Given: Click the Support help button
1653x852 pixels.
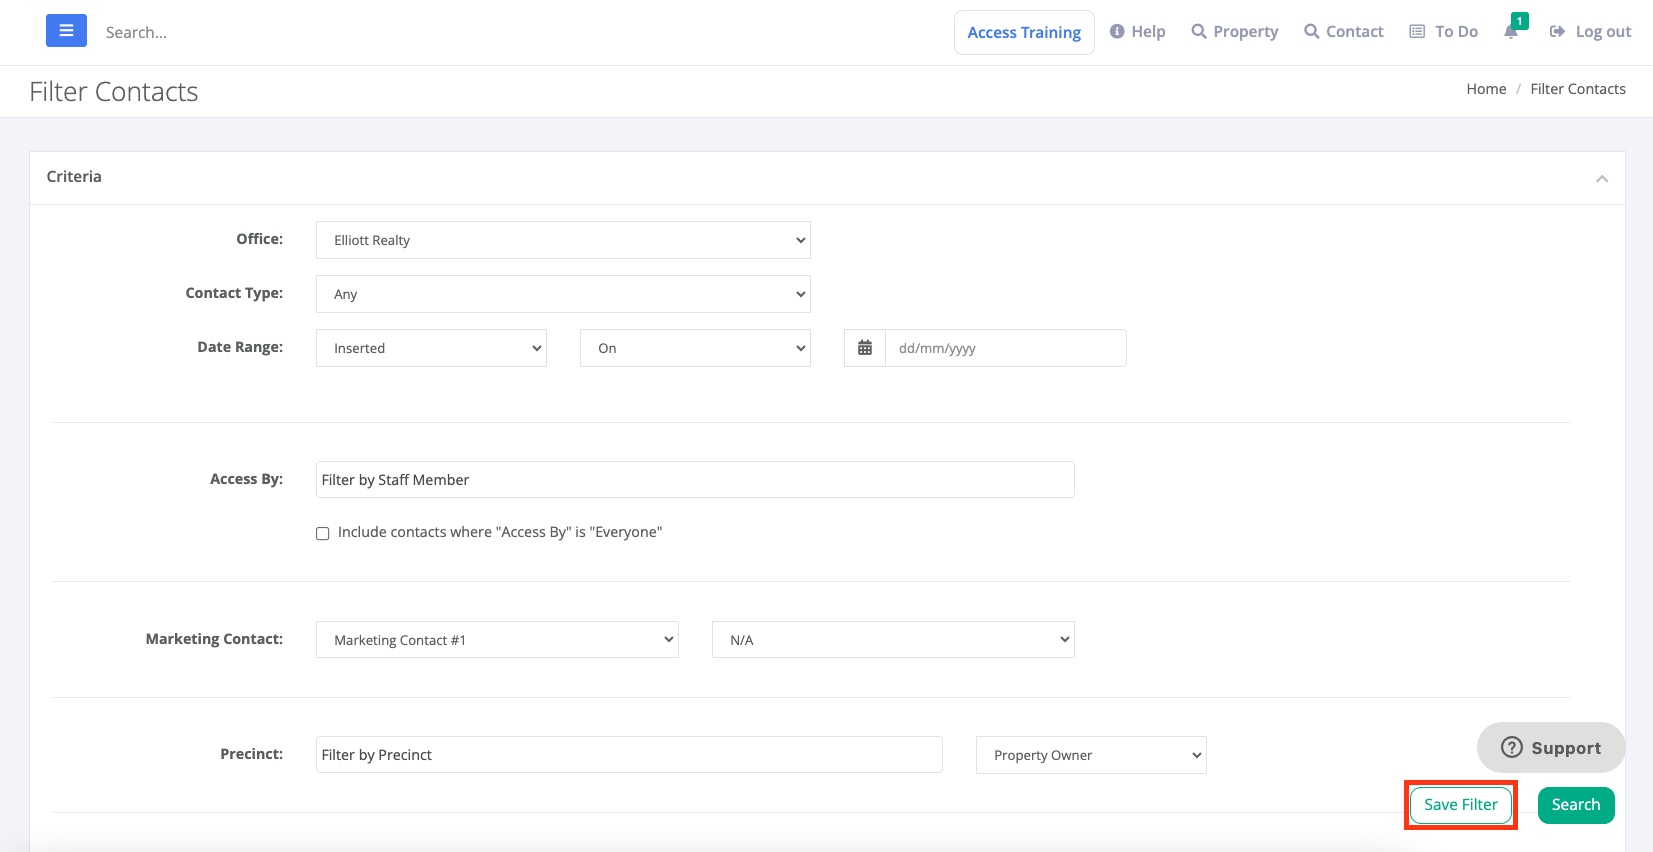Looking at the screenshot, I should click(1551, 747).
